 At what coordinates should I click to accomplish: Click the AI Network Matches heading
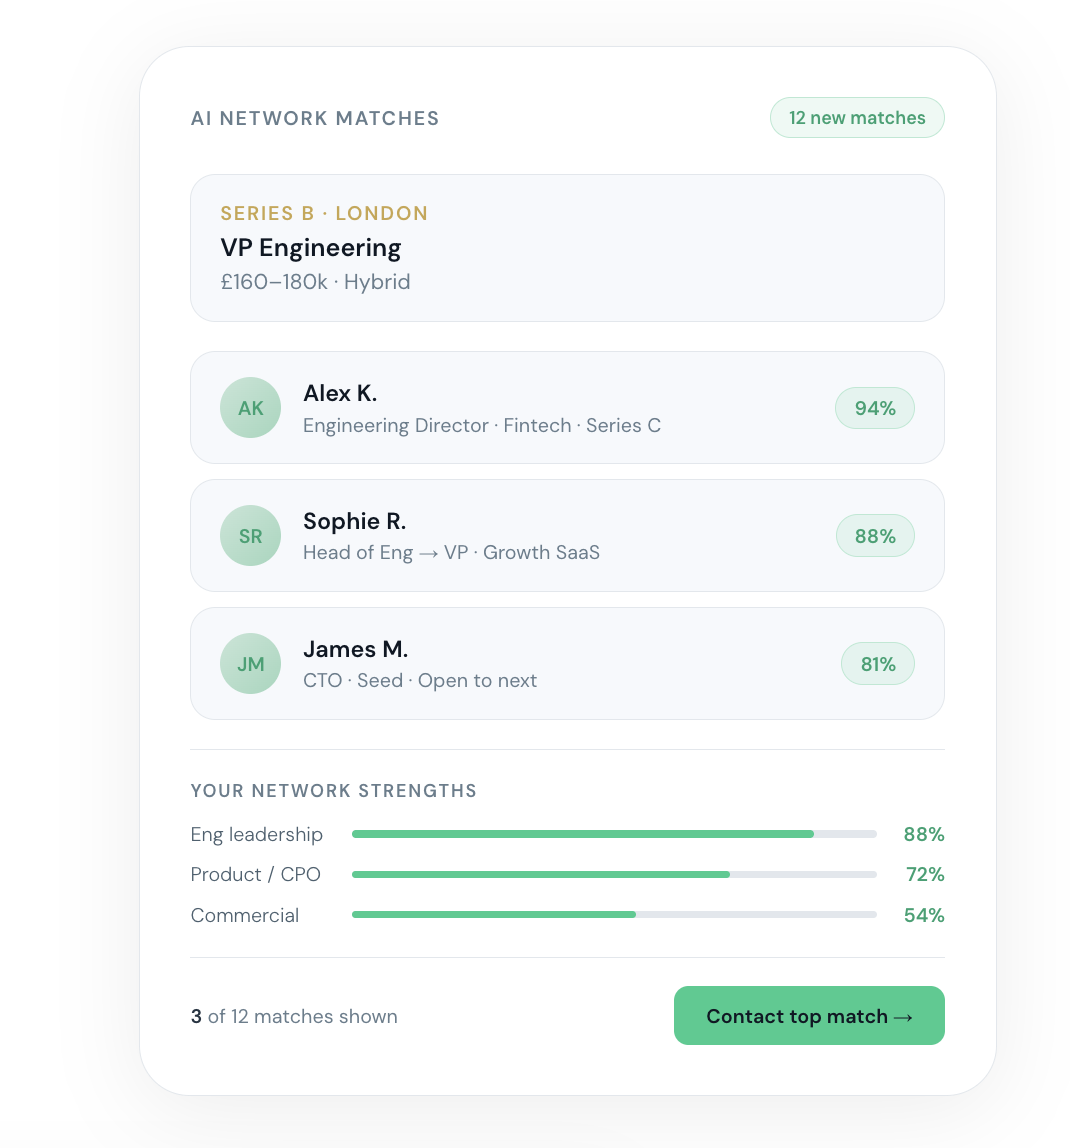(x=315, y=118)
